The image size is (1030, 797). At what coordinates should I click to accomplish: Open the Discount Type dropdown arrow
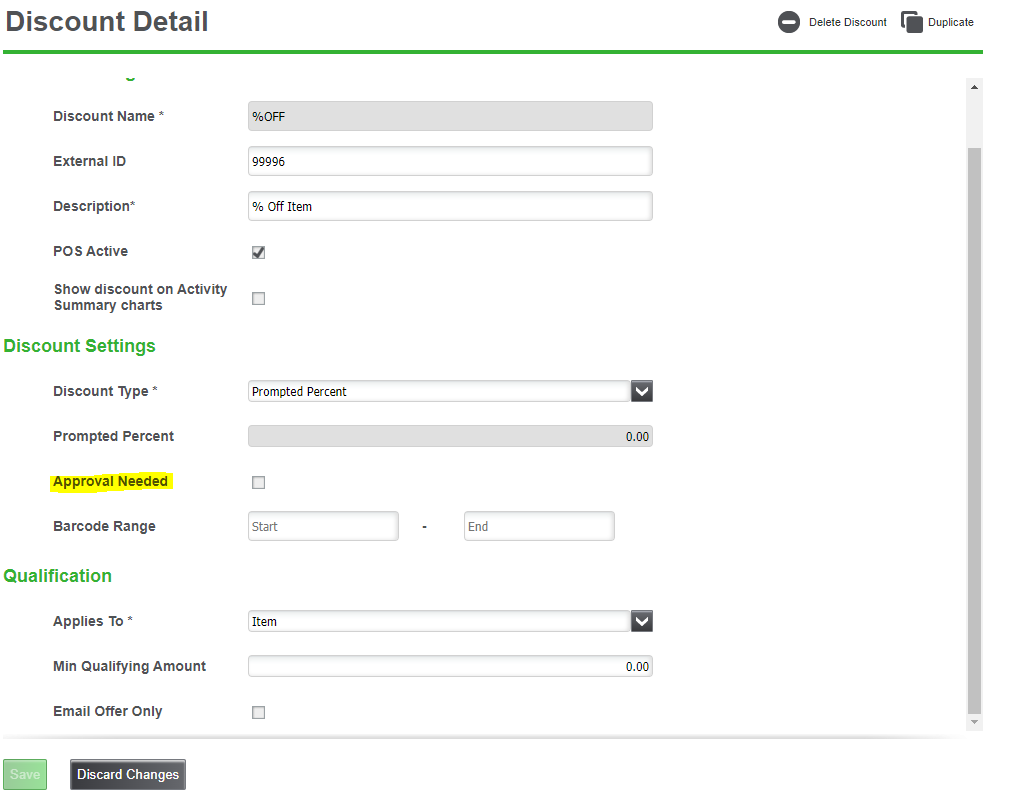(642, 391)
